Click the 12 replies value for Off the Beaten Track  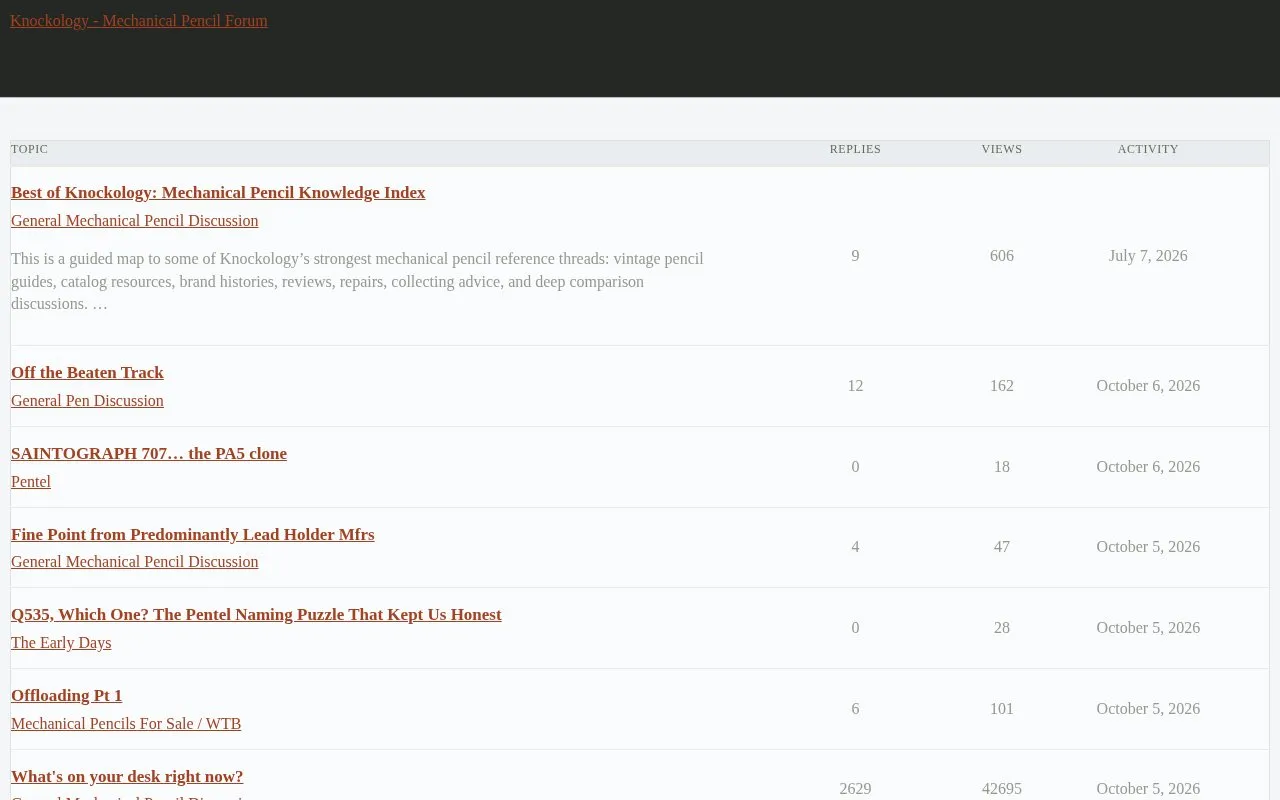point(855,386)
